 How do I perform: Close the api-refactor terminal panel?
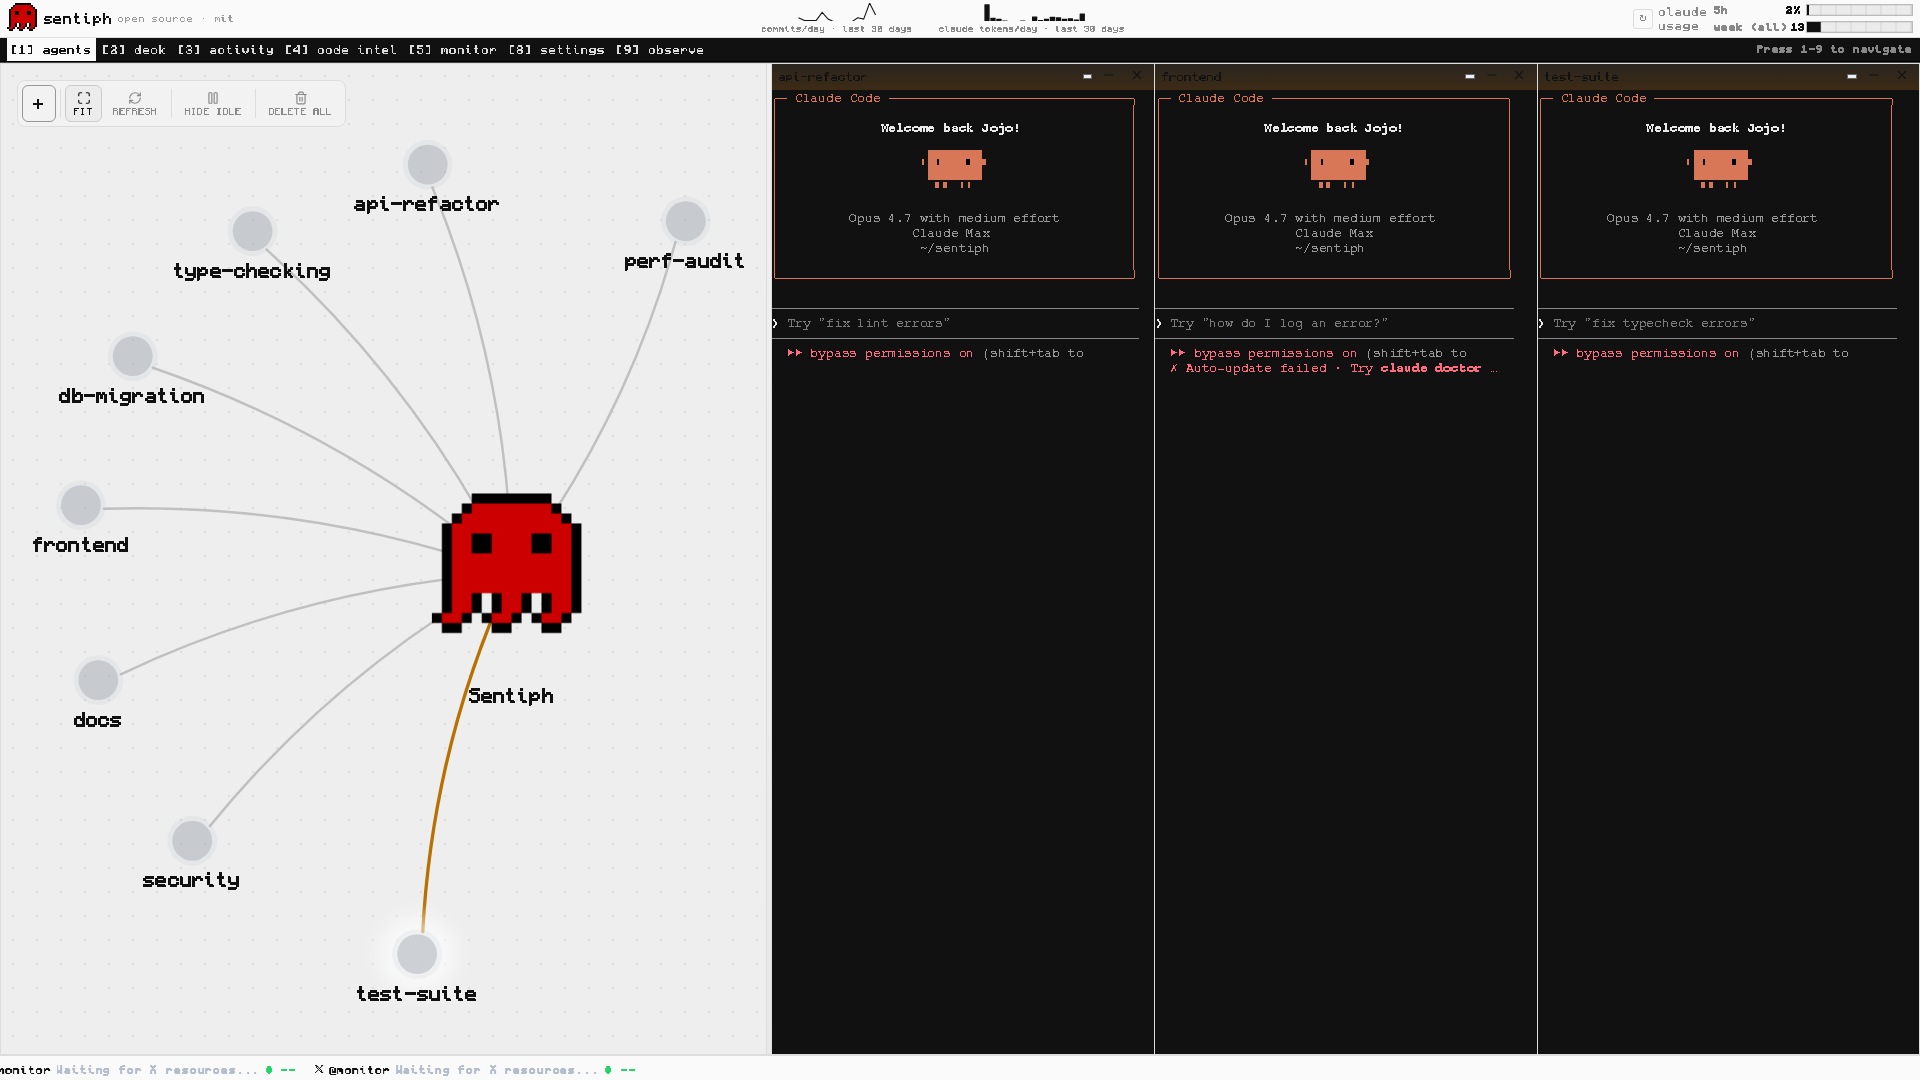point(1136,76)
